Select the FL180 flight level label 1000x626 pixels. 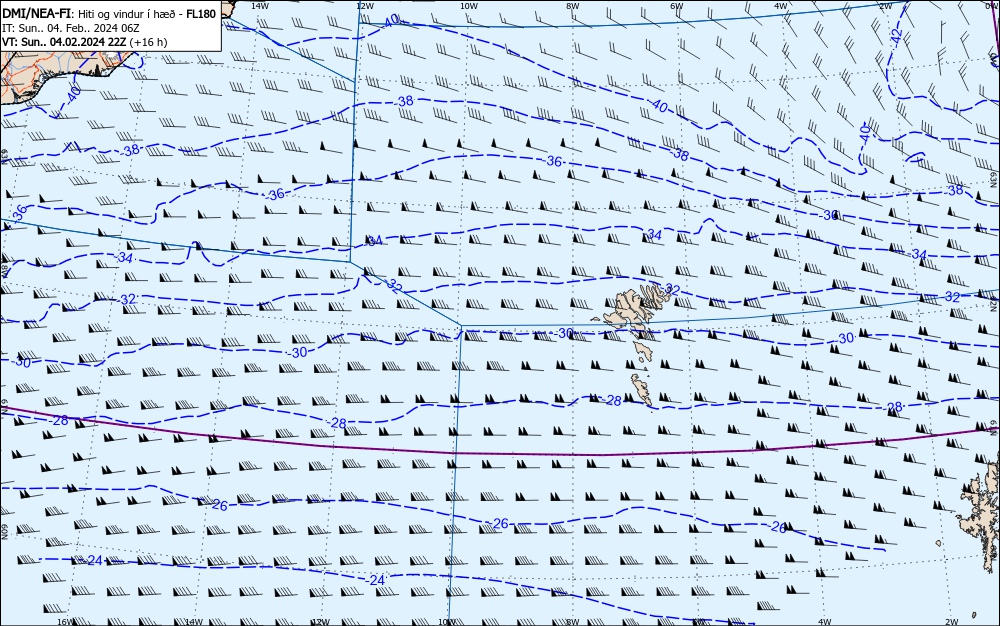click(201, 13)
